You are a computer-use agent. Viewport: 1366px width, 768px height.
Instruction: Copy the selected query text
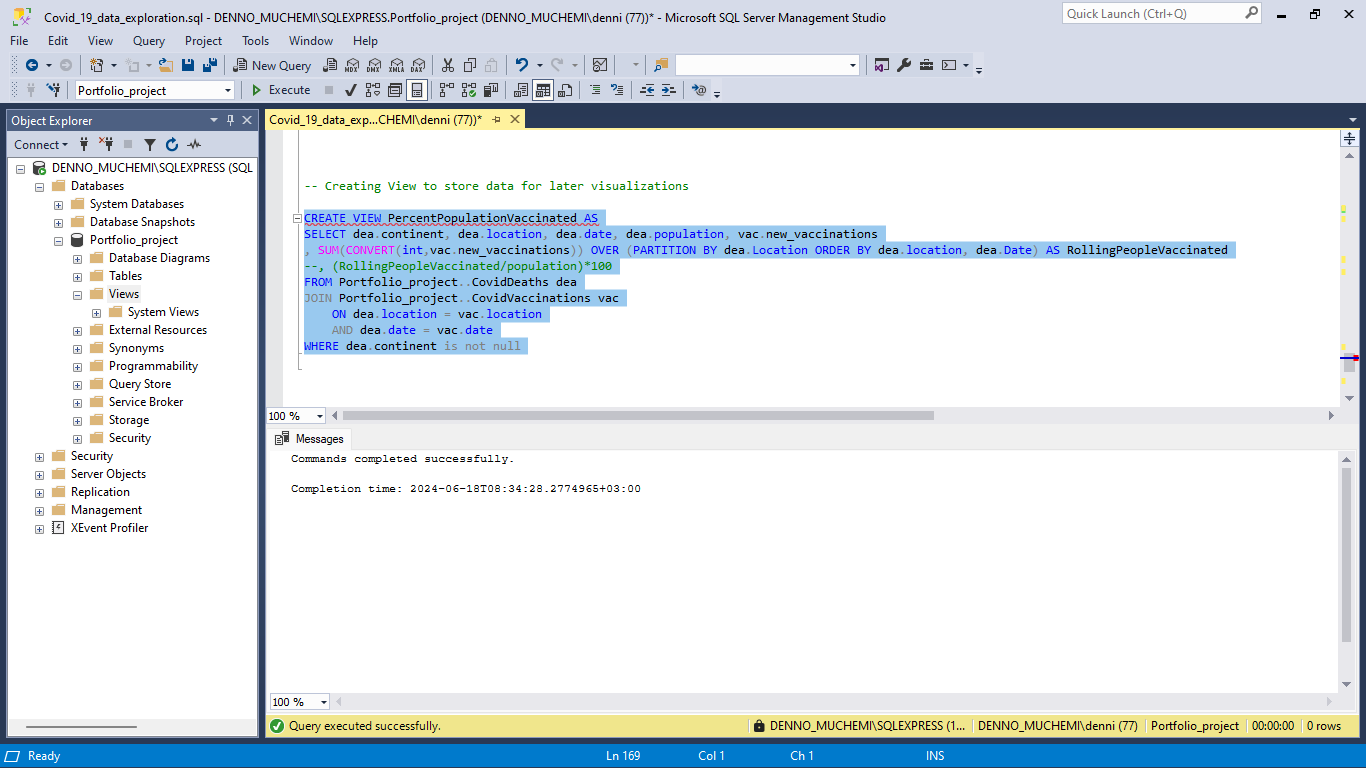pos(469,65)
